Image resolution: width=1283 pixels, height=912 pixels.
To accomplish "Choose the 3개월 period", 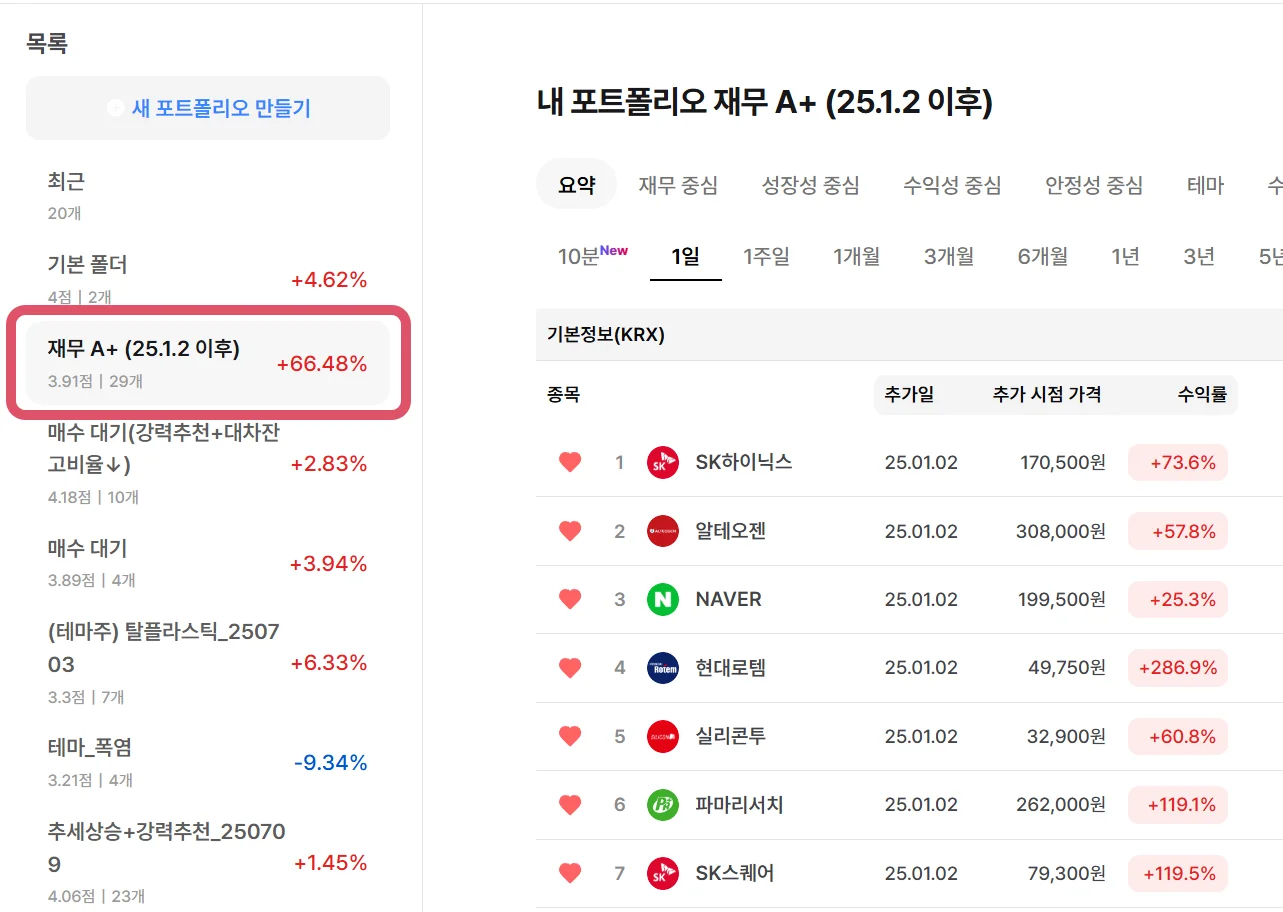I will coord(949,257).
